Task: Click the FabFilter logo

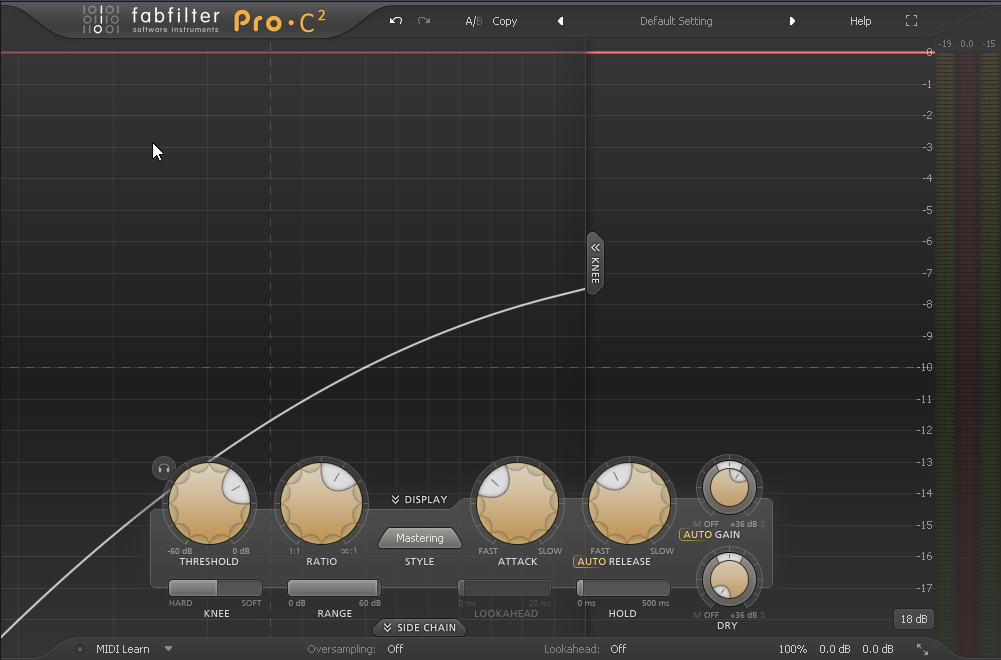Action: coord(151,20)
